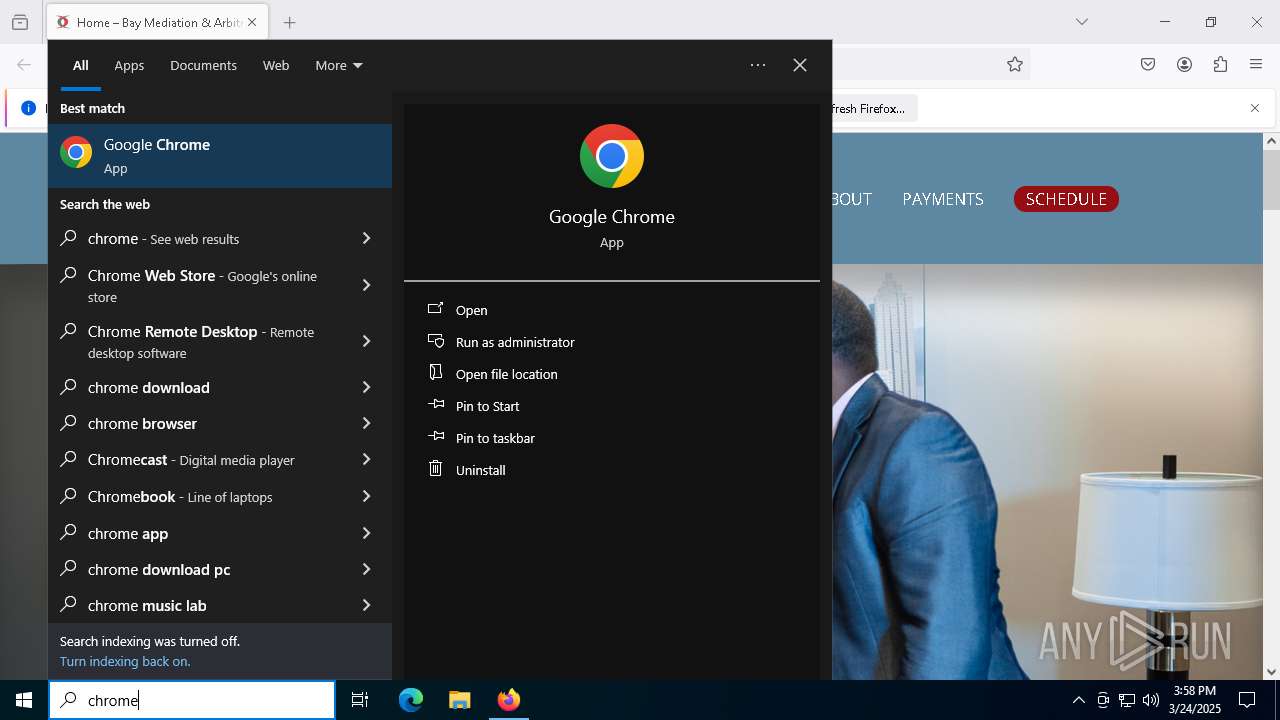Image resolution: width=1280 pixels, height=720 pixels.
Task: Expand arrow for chrome web results
Action: tap(366, 238)
